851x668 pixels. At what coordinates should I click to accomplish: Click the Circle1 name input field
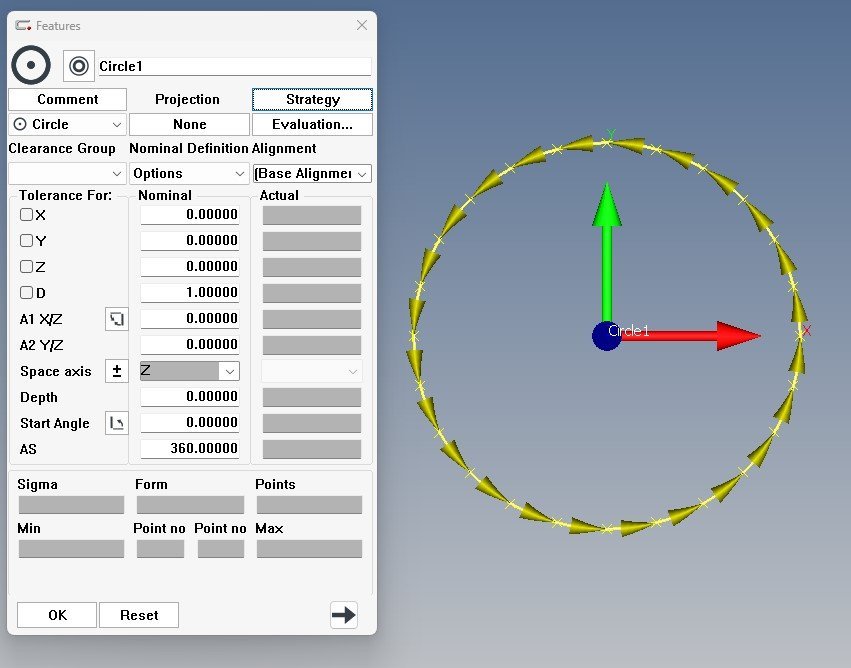point(234,67)
